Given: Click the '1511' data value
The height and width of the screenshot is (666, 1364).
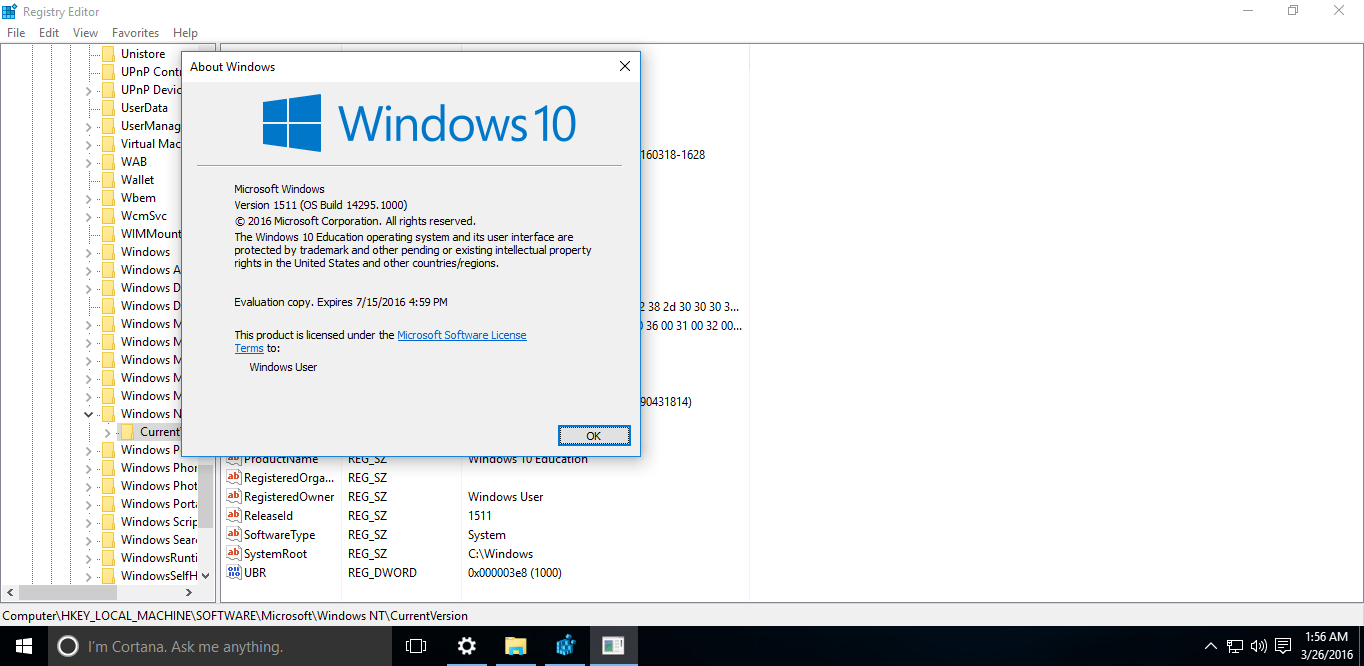Looking at the screenshot, I should pyautogui.click(x=479, y=516).
